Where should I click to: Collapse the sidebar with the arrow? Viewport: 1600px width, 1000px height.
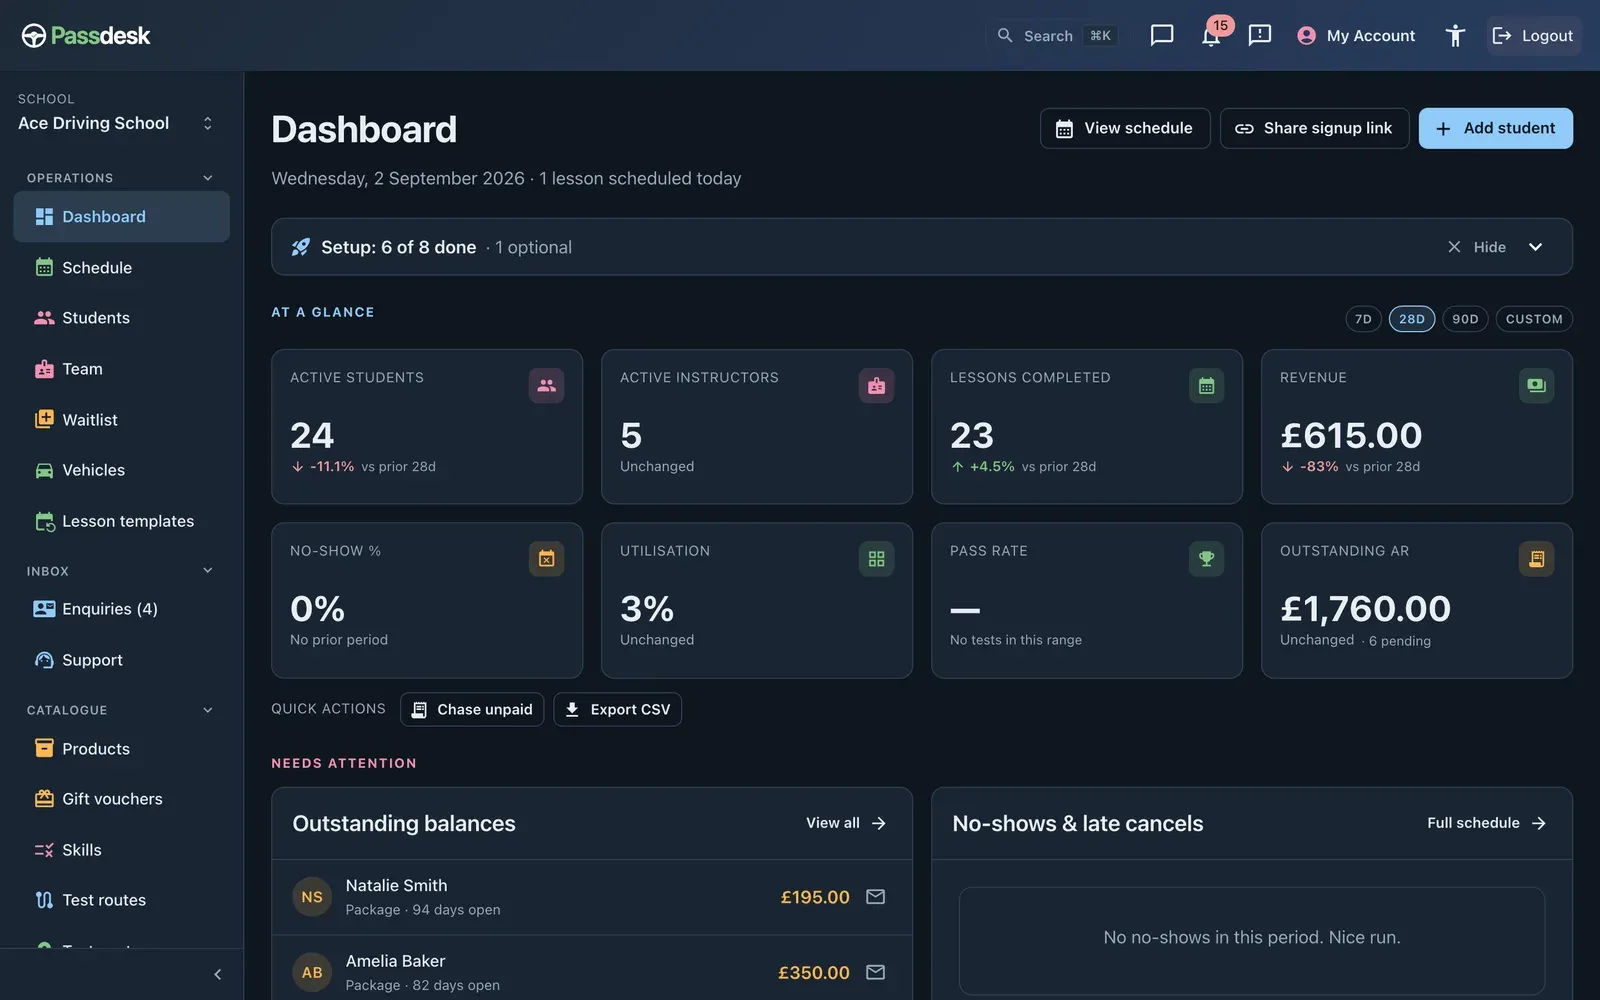(x=217, y=974)
